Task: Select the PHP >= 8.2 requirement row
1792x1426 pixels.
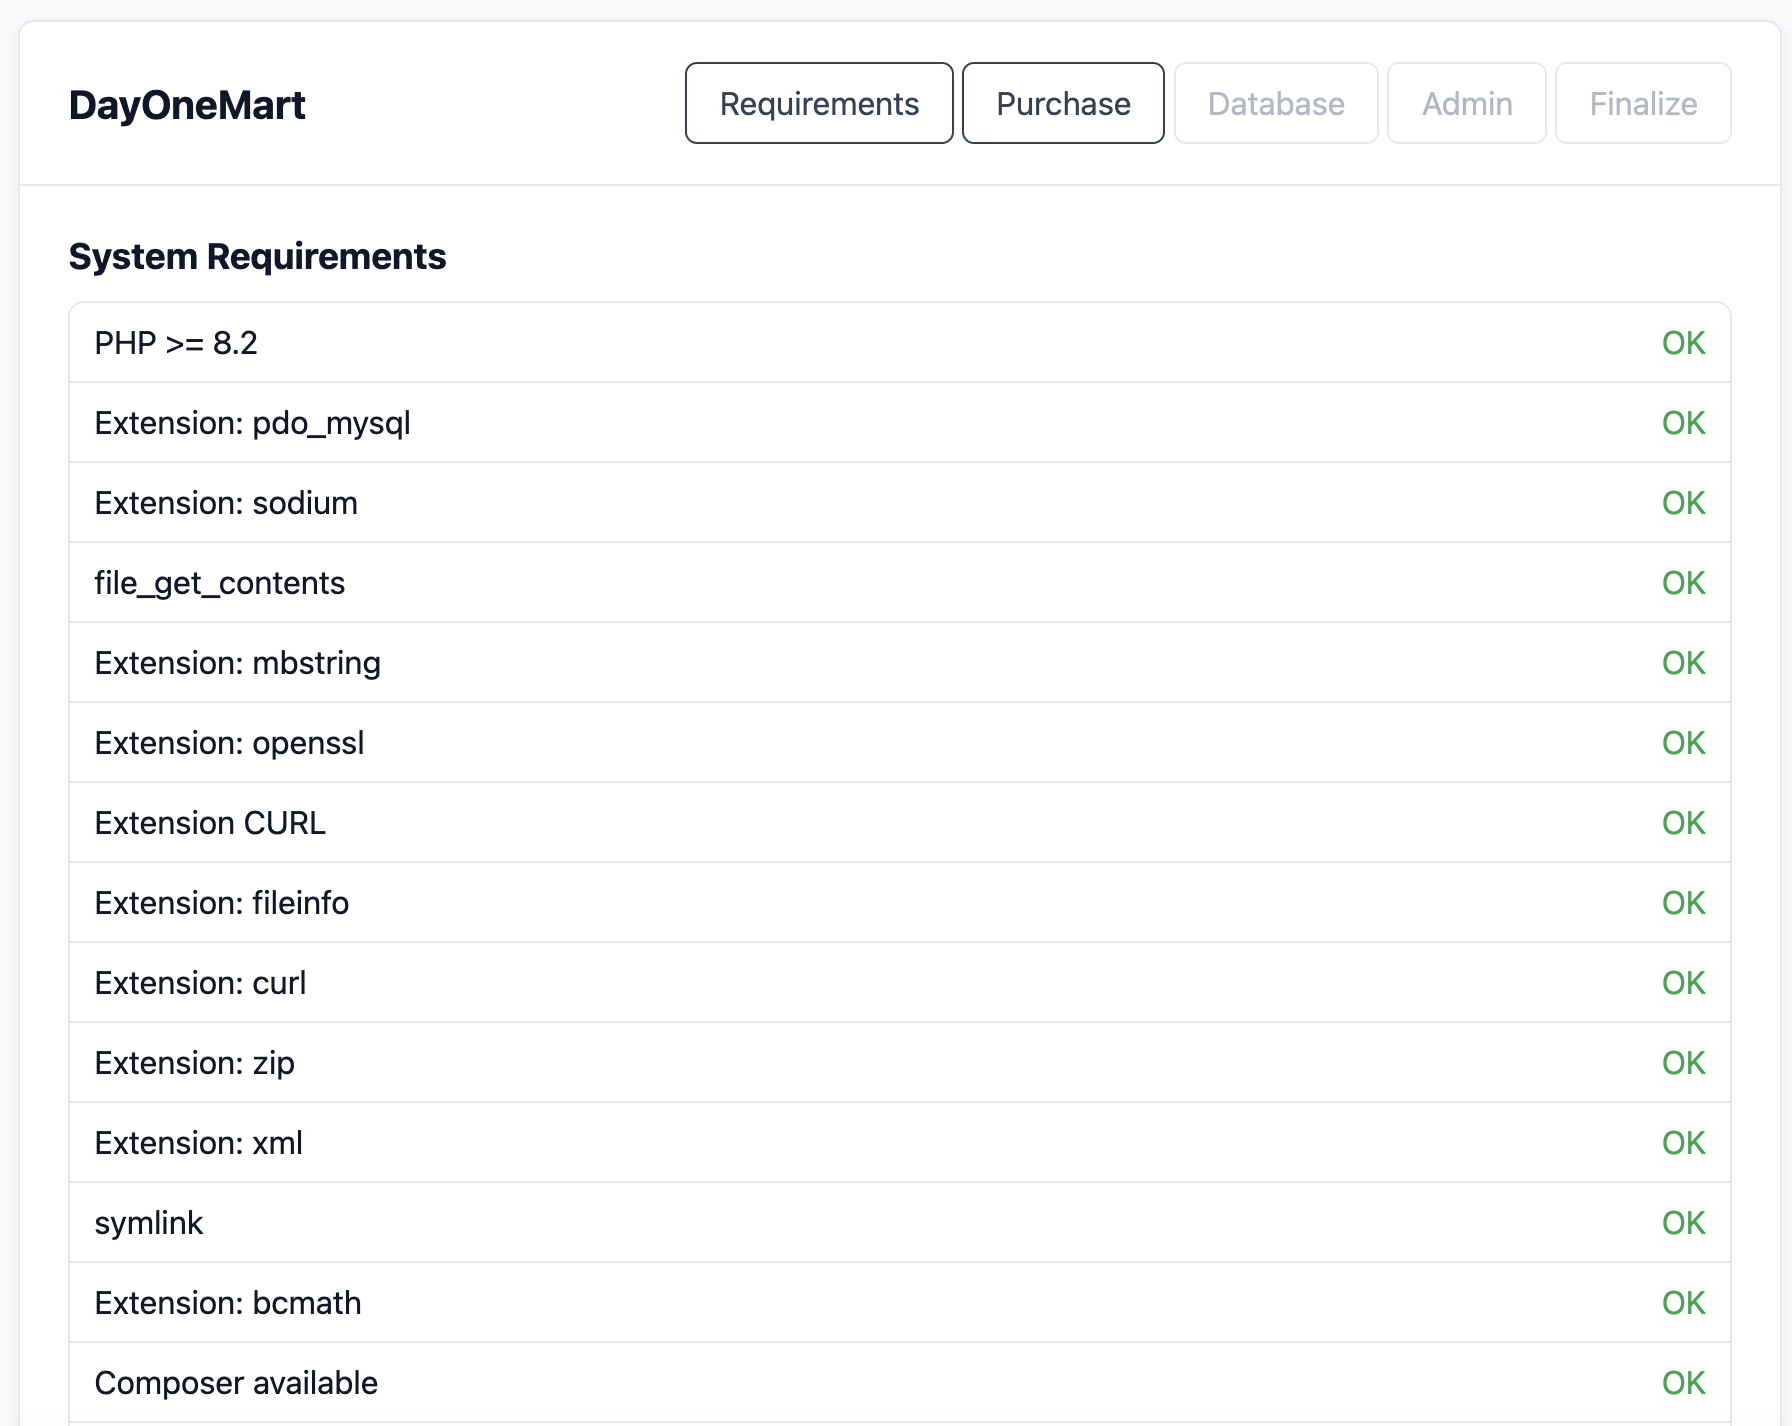Action: [x=176, y=343]
